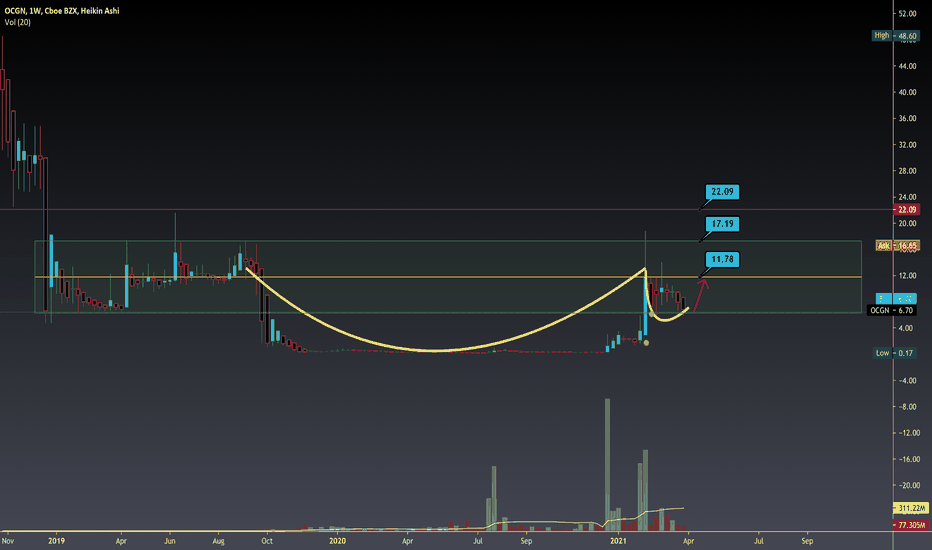Click the 52.00 price scale label
The image size is (932, 550).
[908, 14]
